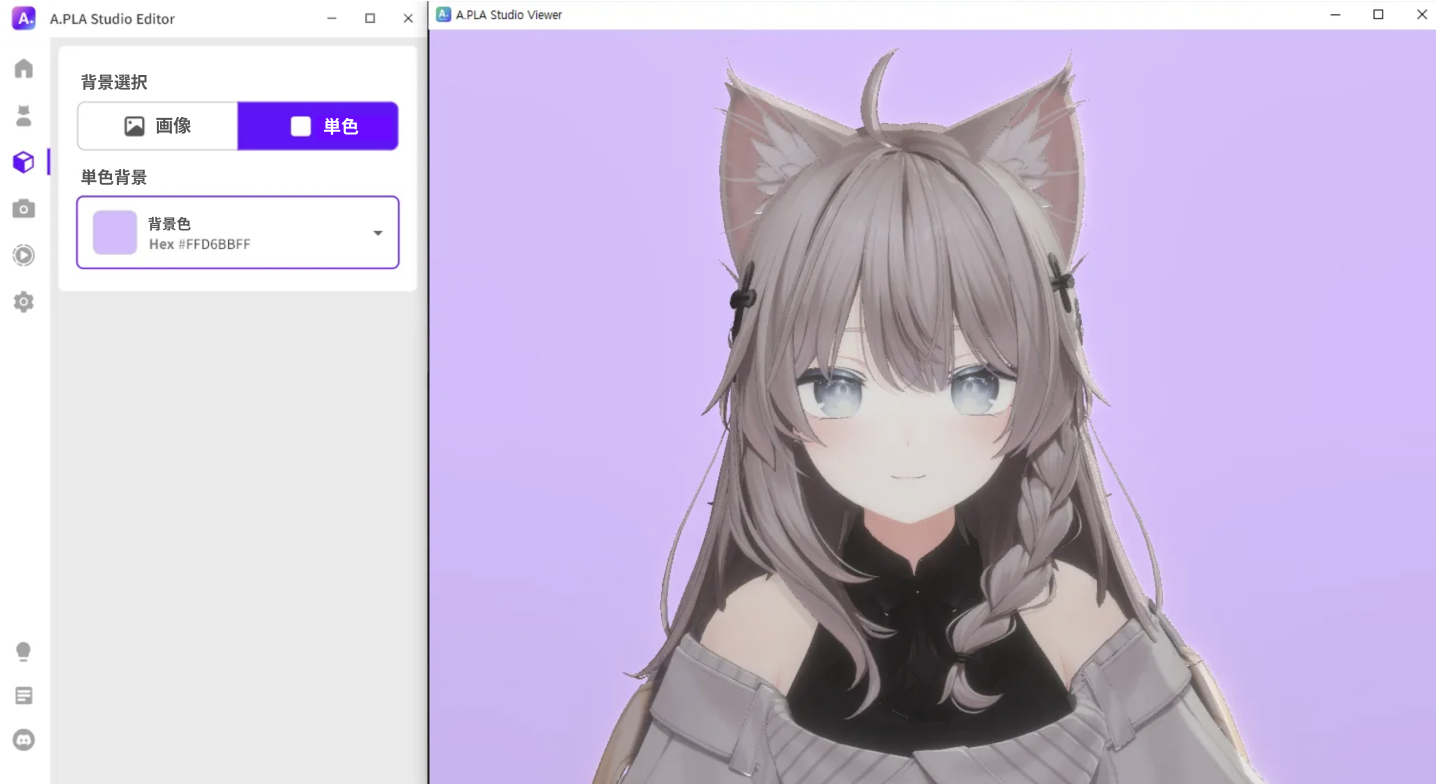The width and height of the screenshot is (1436, 784).
Task: Click the 単色背景 label
Action: click(x=114, y=177)
